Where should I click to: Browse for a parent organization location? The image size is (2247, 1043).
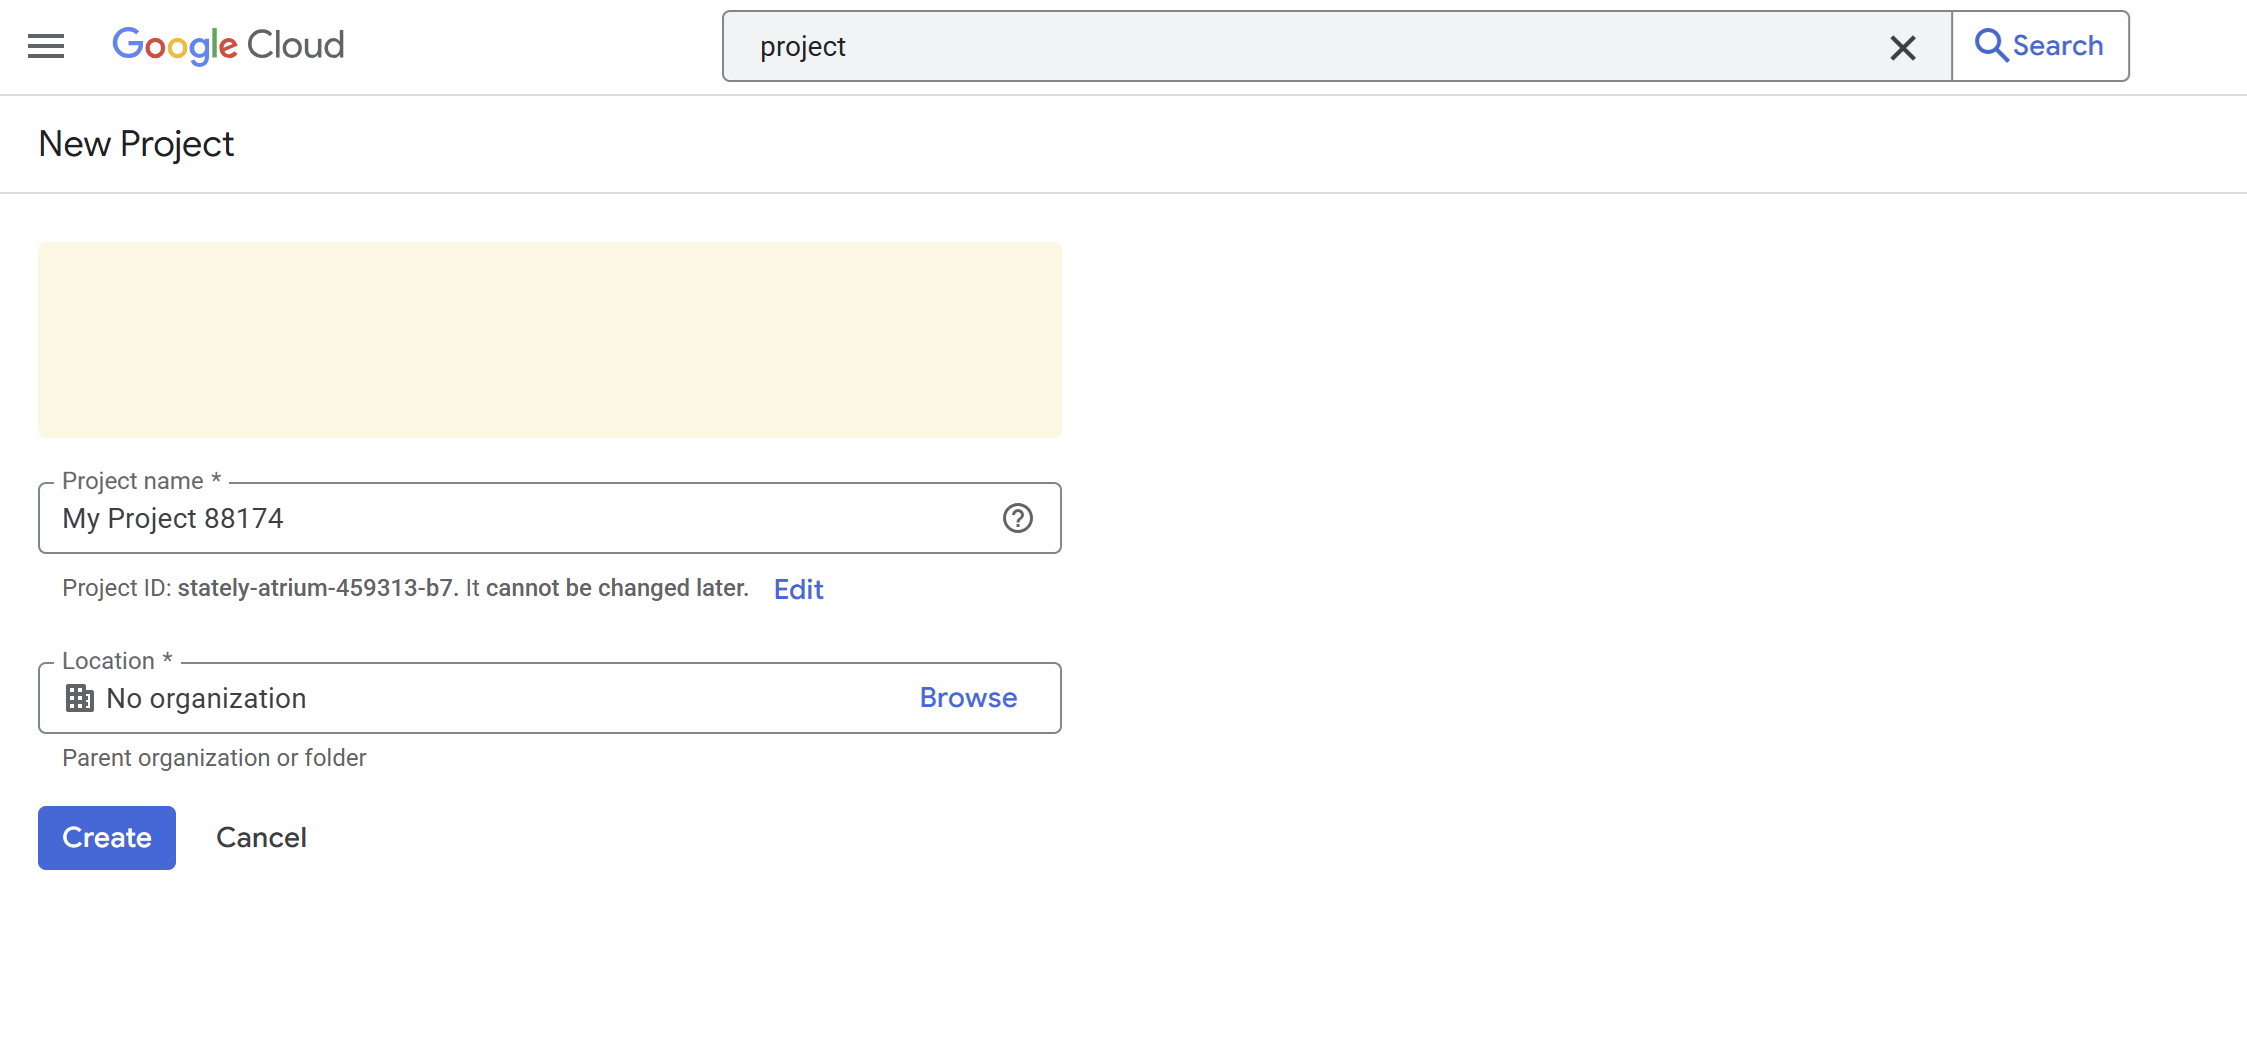tap(967, 698)
